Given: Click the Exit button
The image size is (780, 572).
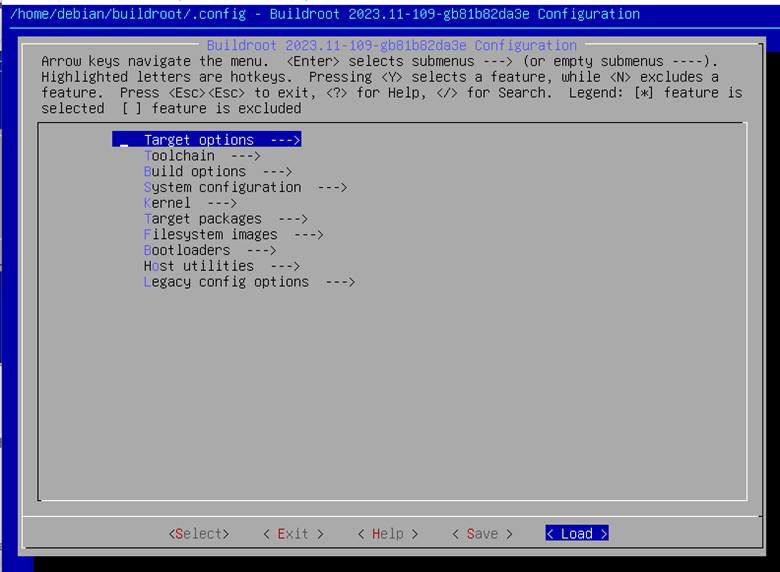Looking at the screenshot, I should pyautogui.click(x=293, y=534).
